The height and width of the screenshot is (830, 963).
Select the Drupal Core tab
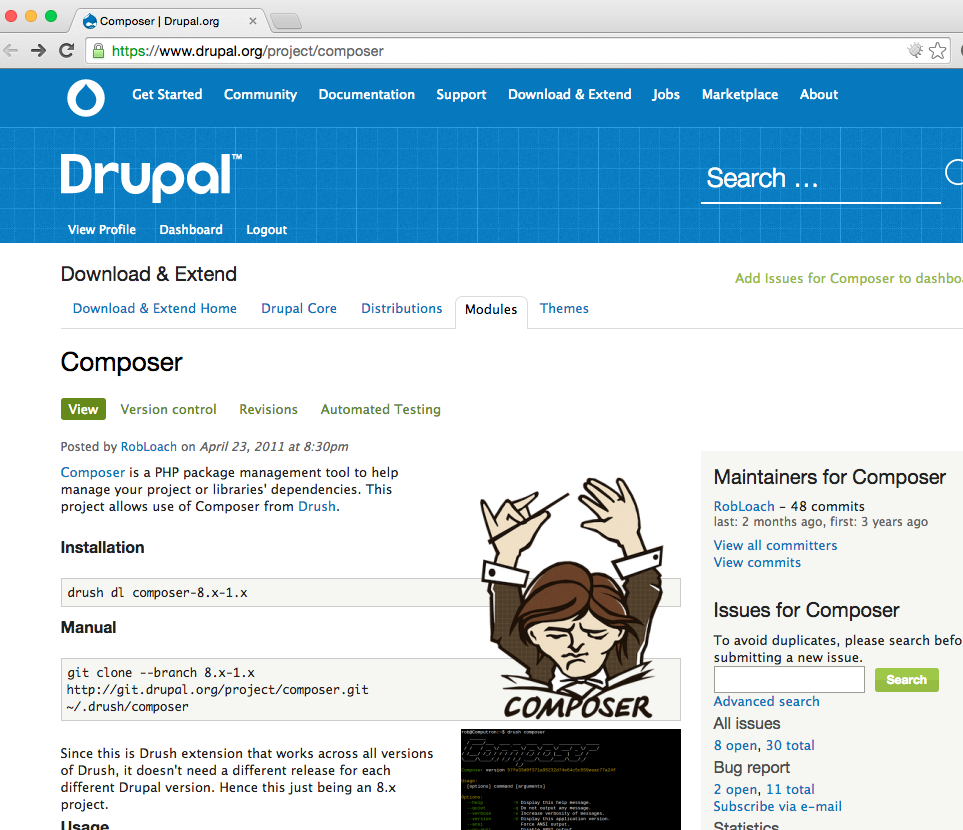tap(299, 308)
